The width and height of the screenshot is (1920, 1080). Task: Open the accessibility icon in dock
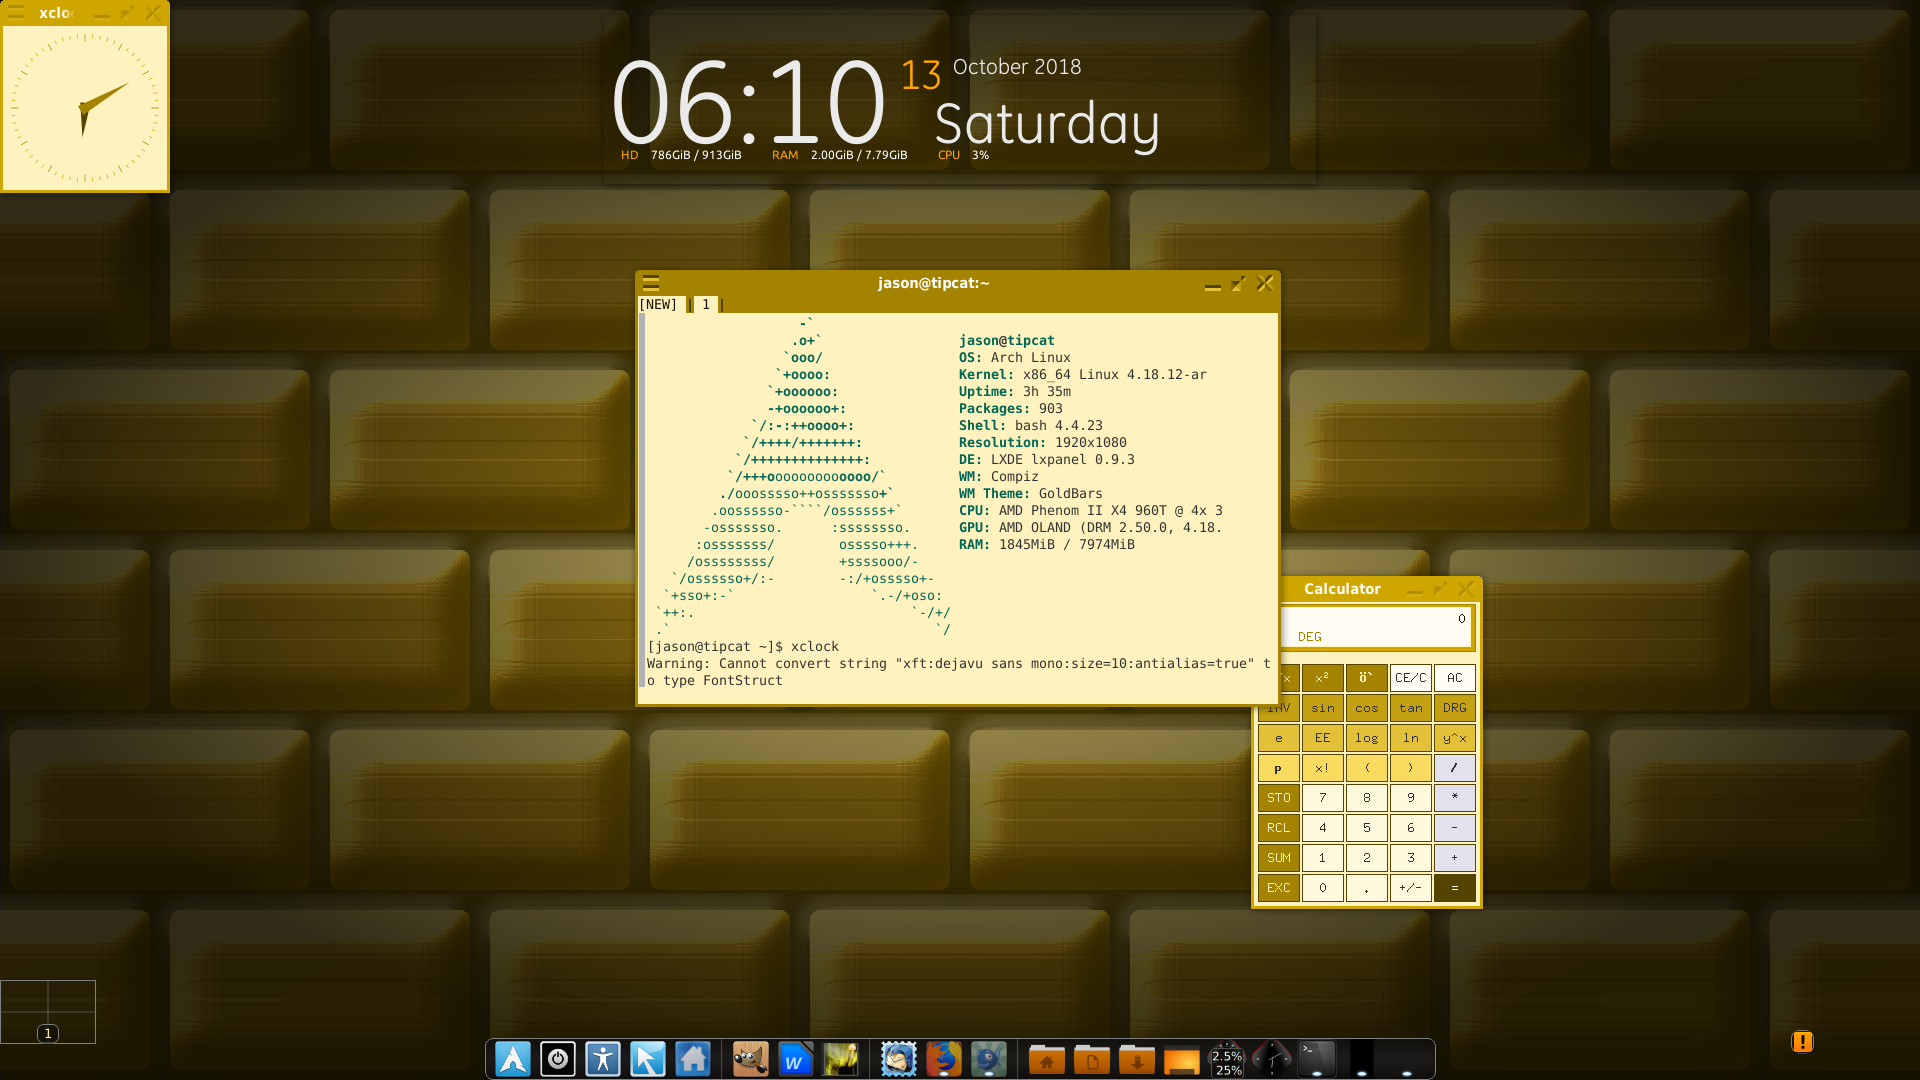[603, 1059]
